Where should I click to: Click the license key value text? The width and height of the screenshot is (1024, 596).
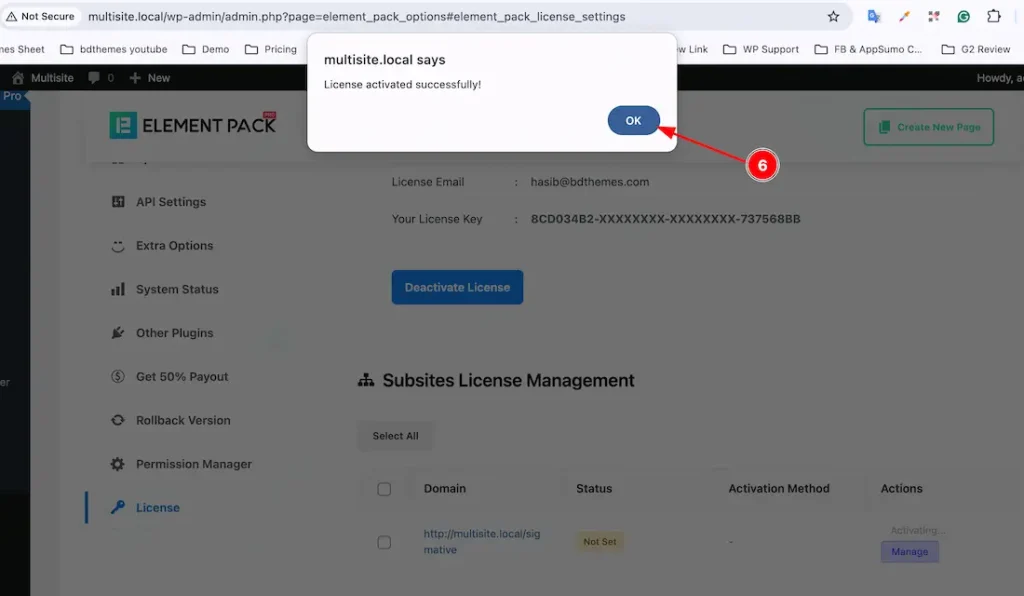665,219
